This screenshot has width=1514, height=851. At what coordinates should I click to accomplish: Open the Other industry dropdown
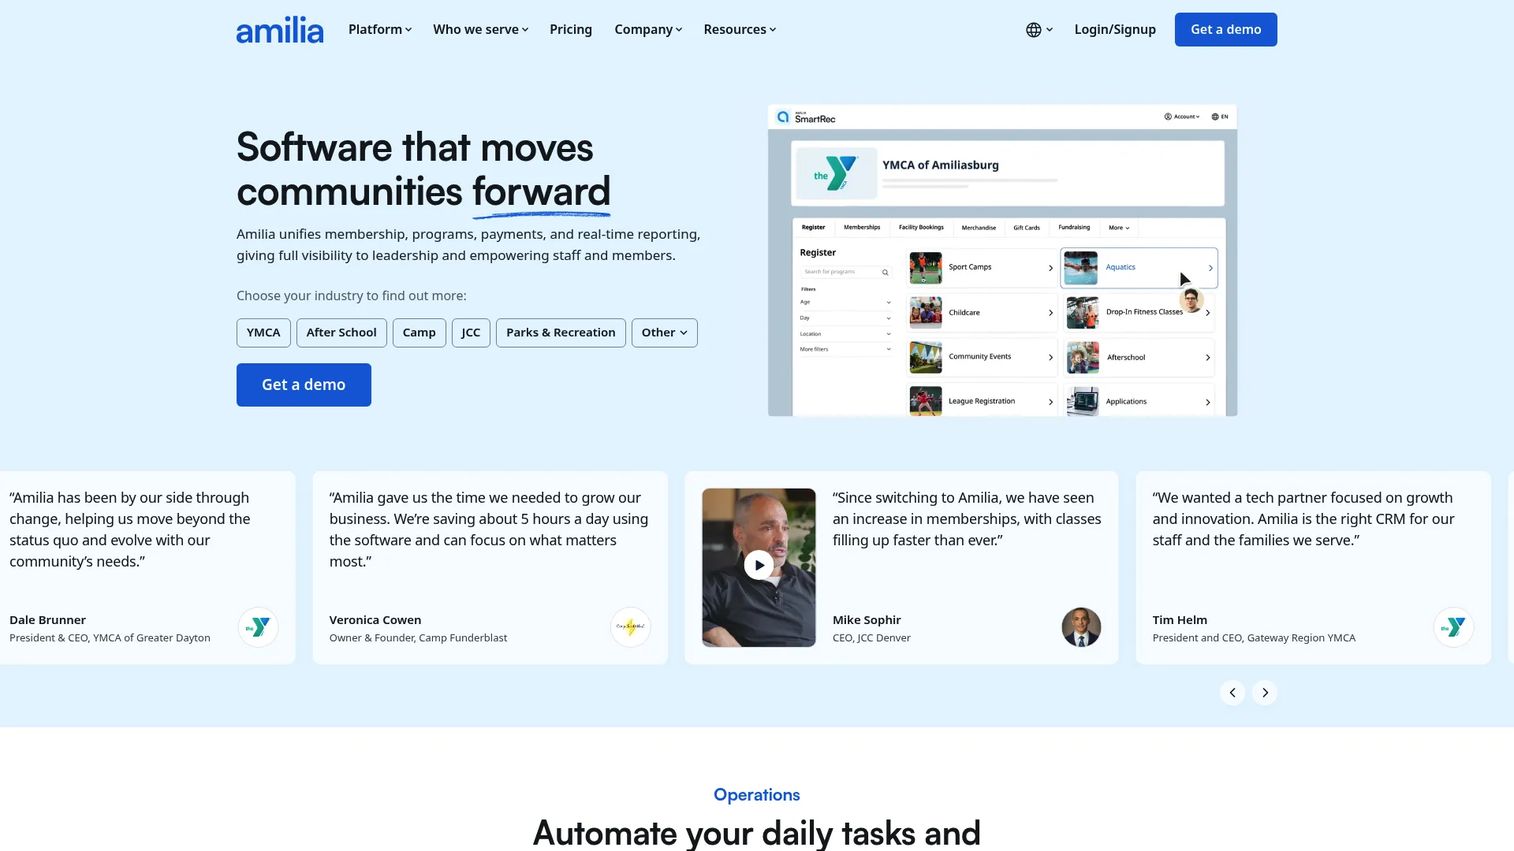coord(664,333)
